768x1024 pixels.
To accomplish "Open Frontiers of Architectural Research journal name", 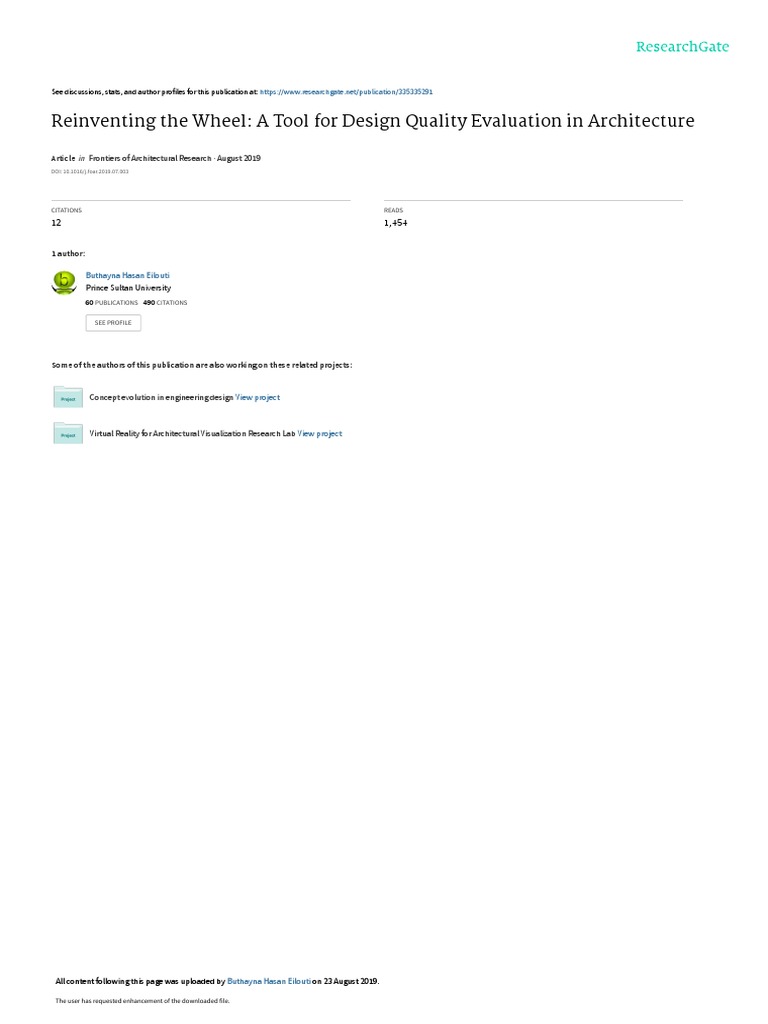I will pyautogui.click(x=150, y=158).
